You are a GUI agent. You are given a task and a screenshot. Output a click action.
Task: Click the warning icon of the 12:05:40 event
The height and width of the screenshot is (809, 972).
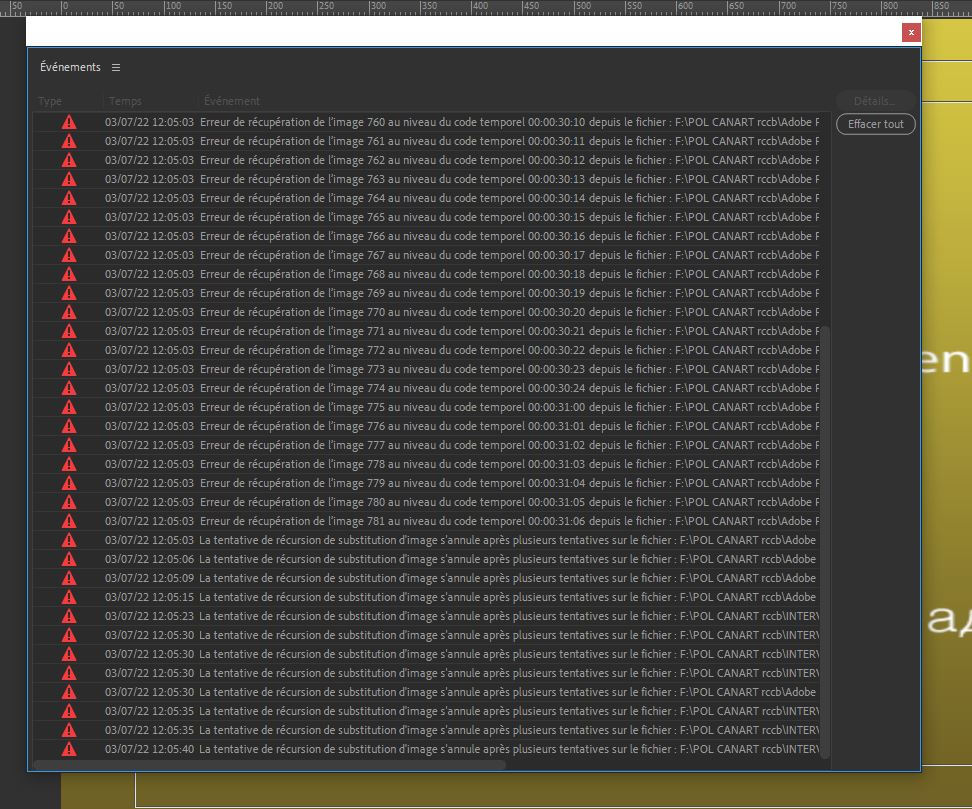pos(69,749)
